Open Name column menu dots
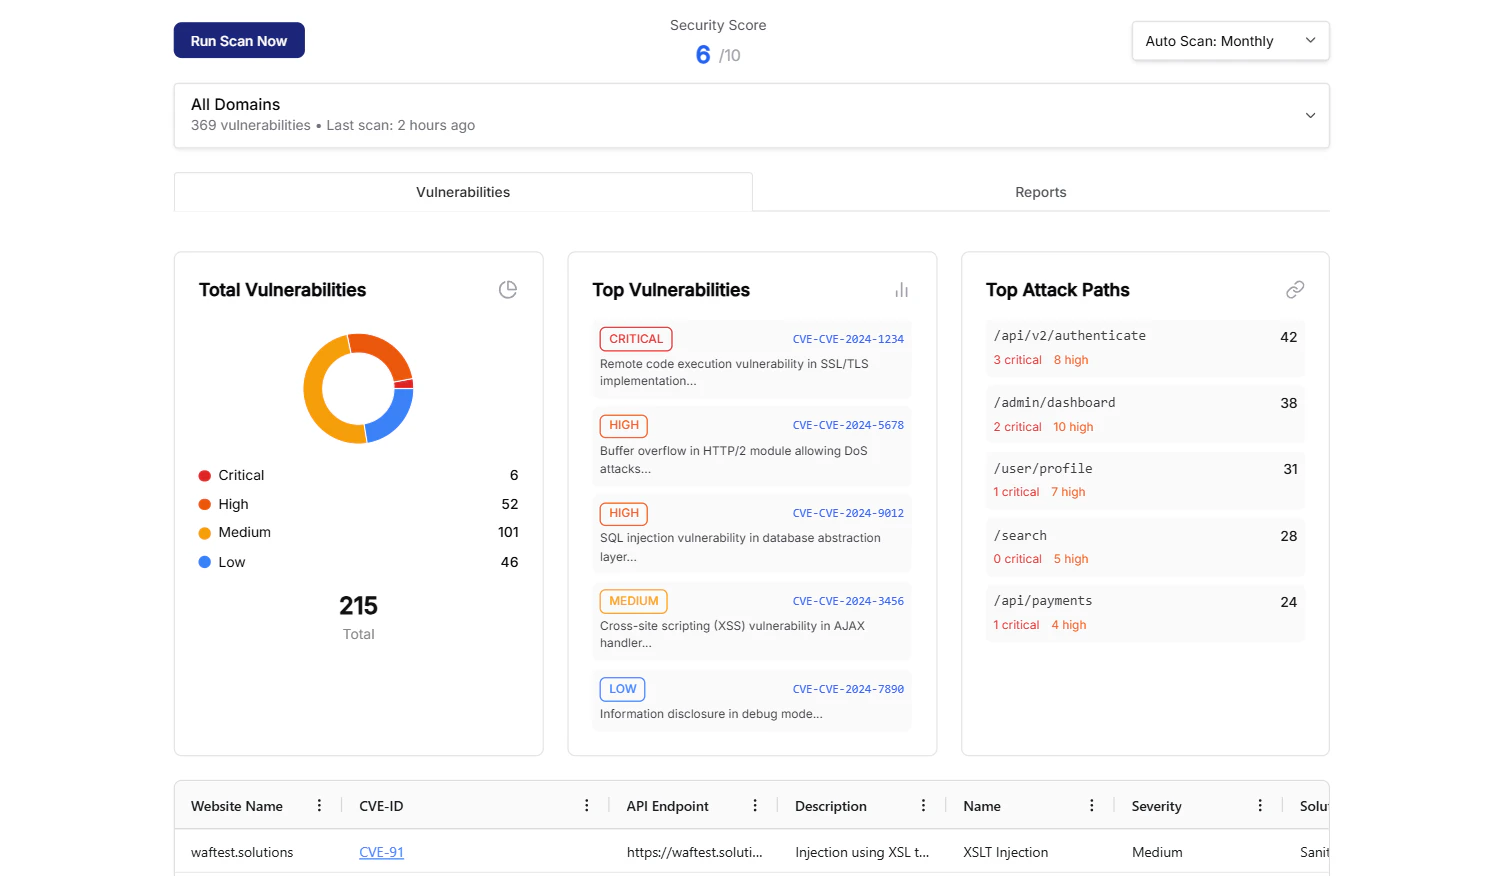1507x876 pixels. [x=1092, y=806]
